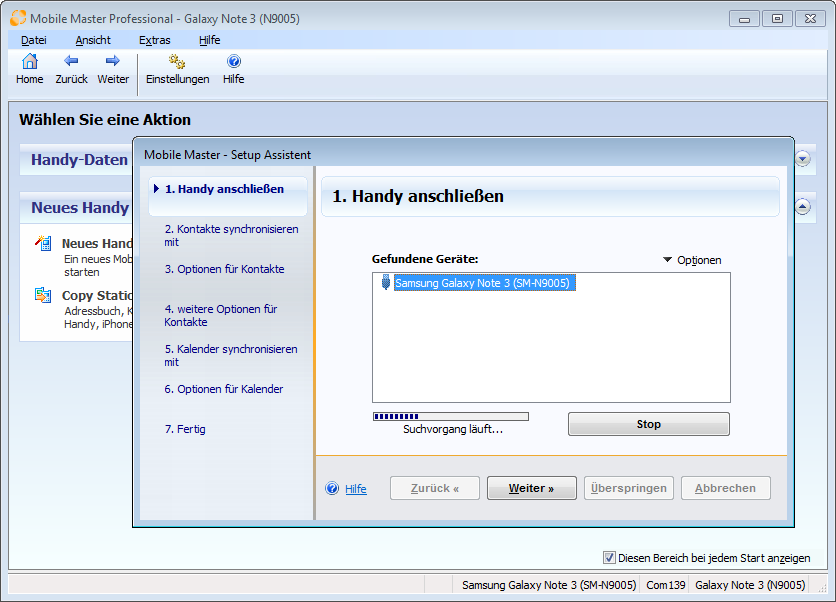Open the Optionen dropdown above the device list

pyautogui.click(x=692, y=260)
